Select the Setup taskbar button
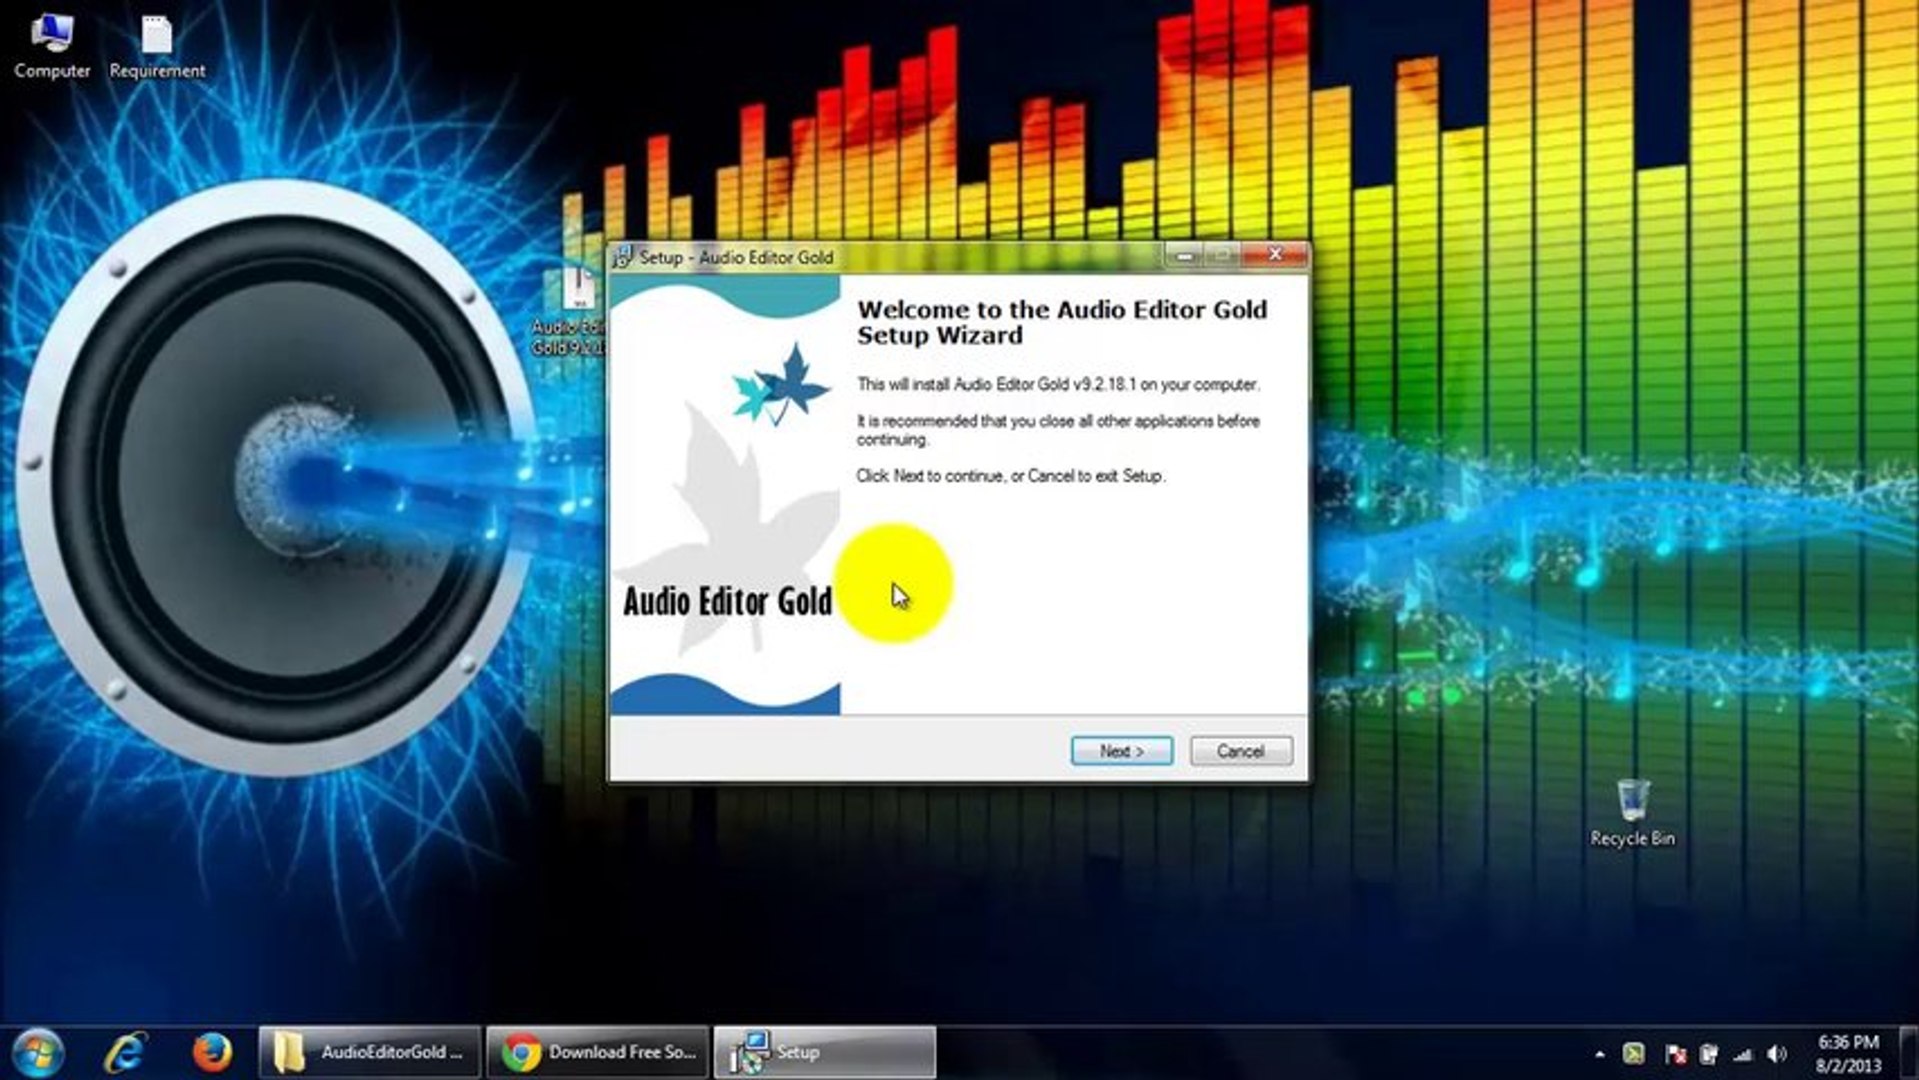This screenshot has width=1919, height=1080. [x=825, y=1053]
